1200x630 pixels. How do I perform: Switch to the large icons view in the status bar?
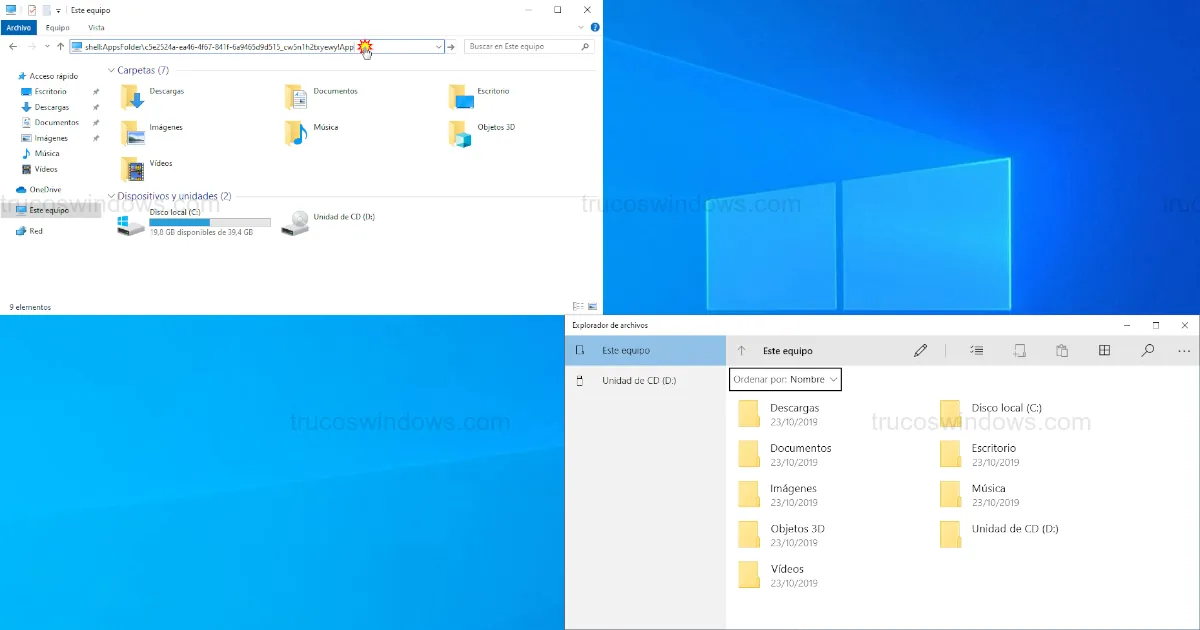click(x=592, y=306)
